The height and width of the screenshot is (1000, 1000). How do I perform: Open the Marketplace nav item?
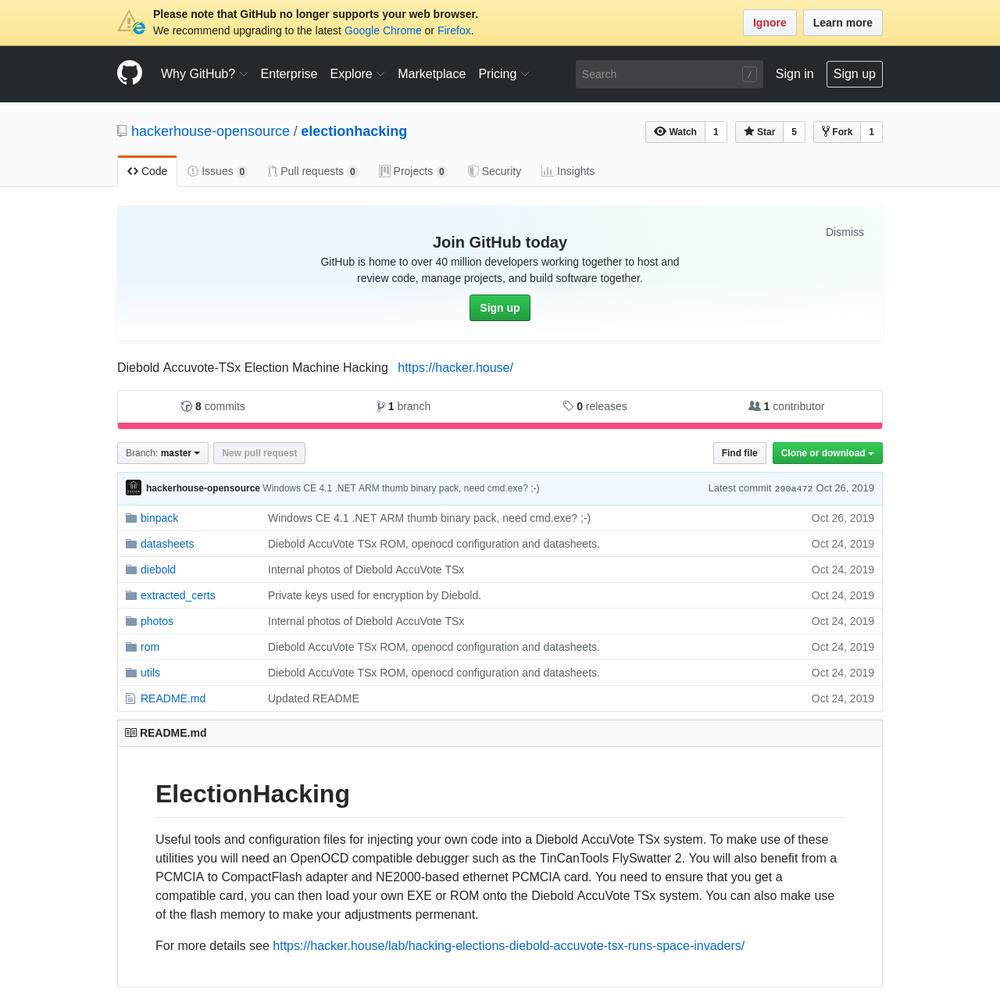pos(432,74)
